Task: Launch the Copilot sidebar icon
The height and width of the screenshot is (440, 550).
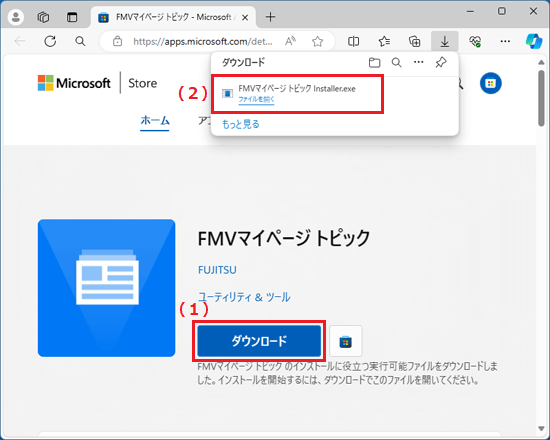Action: [x=534, y=41]
